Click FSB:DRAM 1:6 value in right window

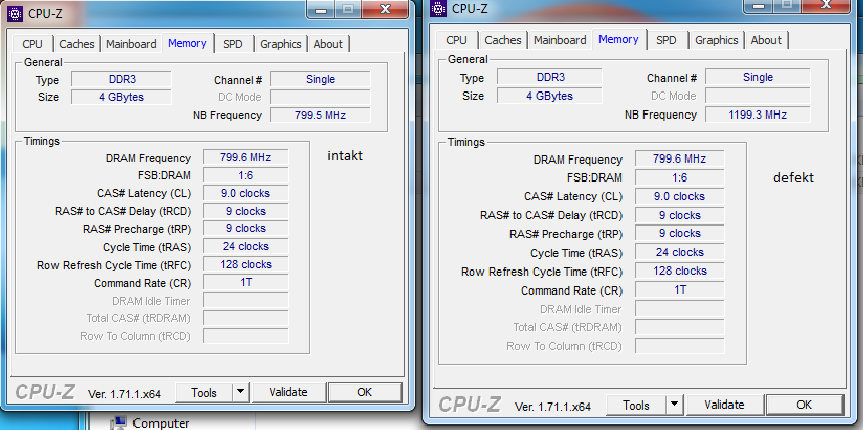679,178
